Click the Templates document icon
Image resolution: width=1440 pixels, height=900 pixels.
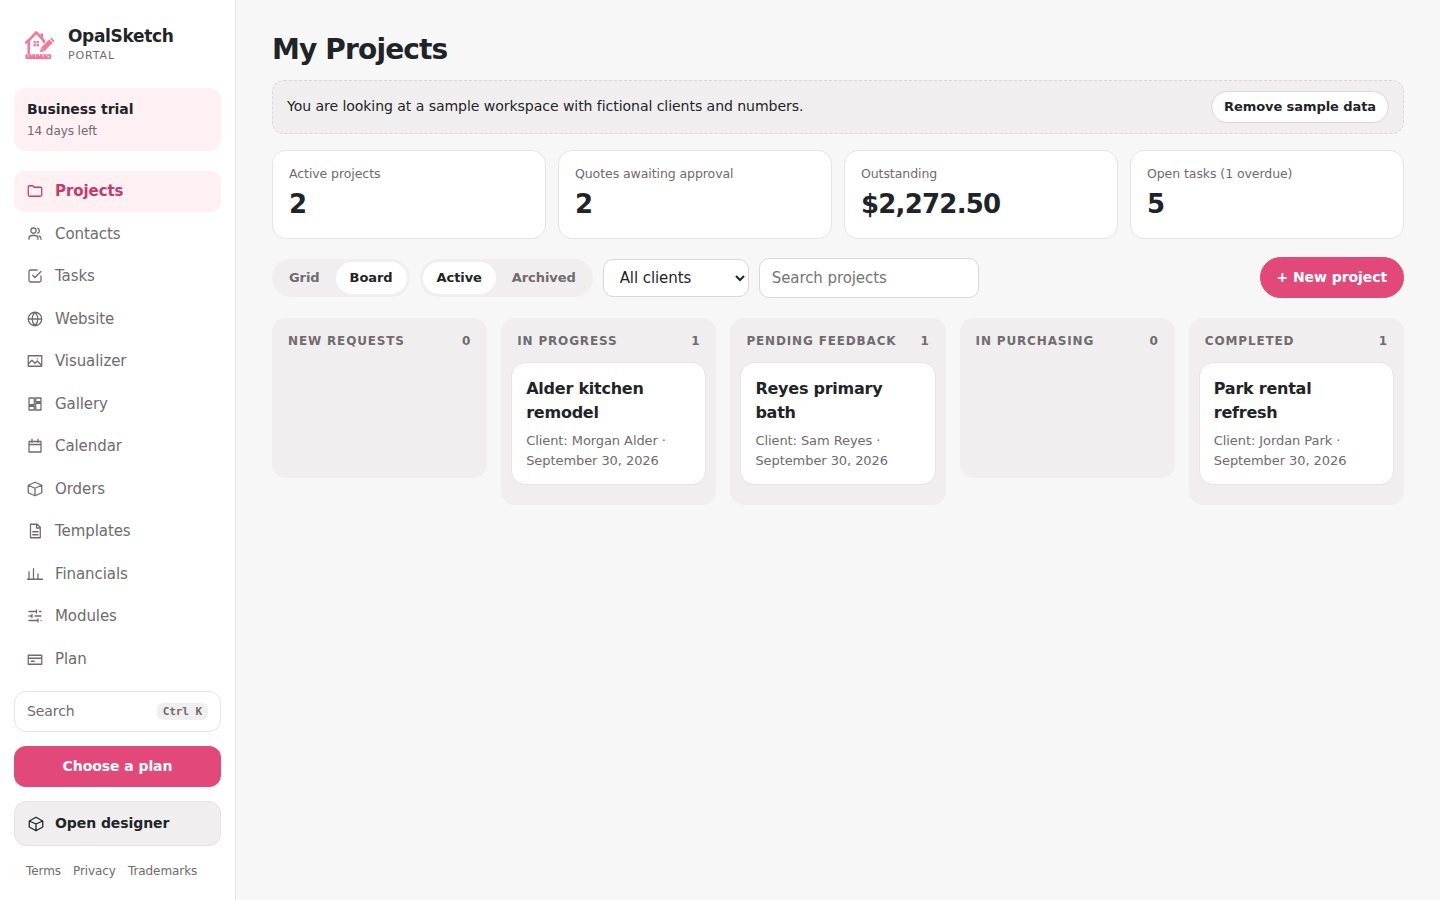click(x=35, y=531)
